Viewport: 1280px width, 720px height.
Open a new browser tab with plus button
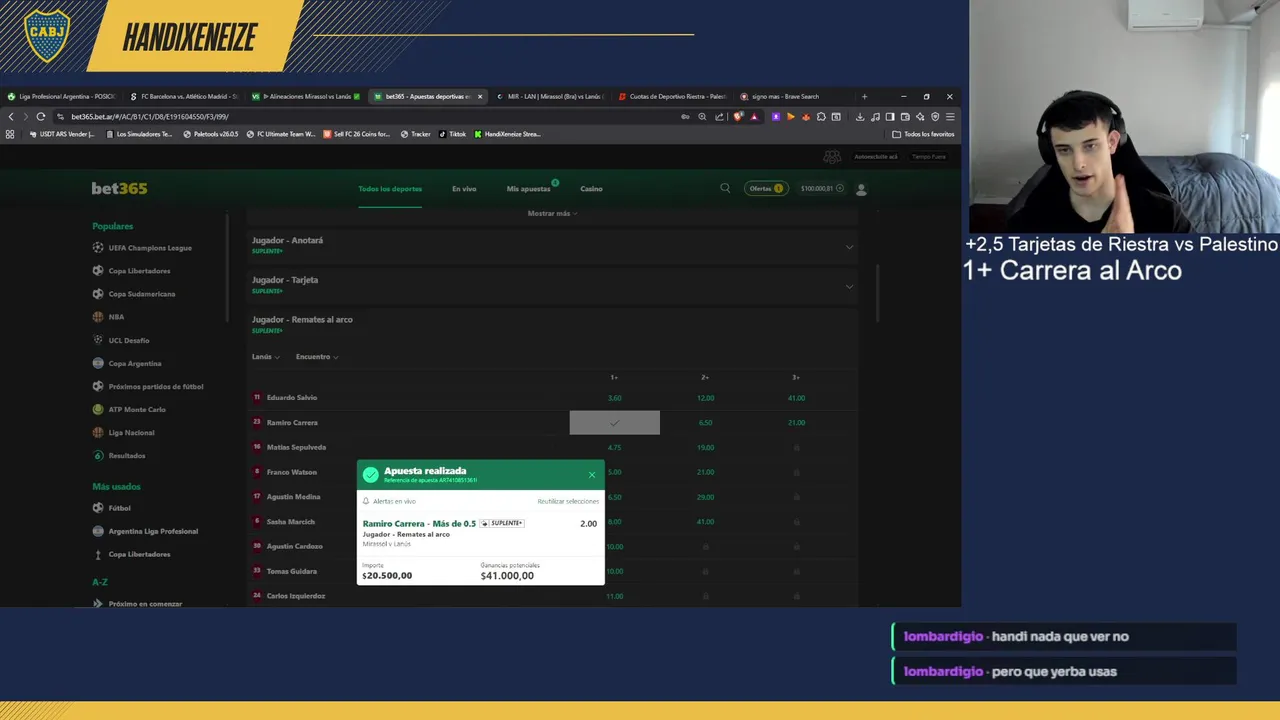[864, 97]
